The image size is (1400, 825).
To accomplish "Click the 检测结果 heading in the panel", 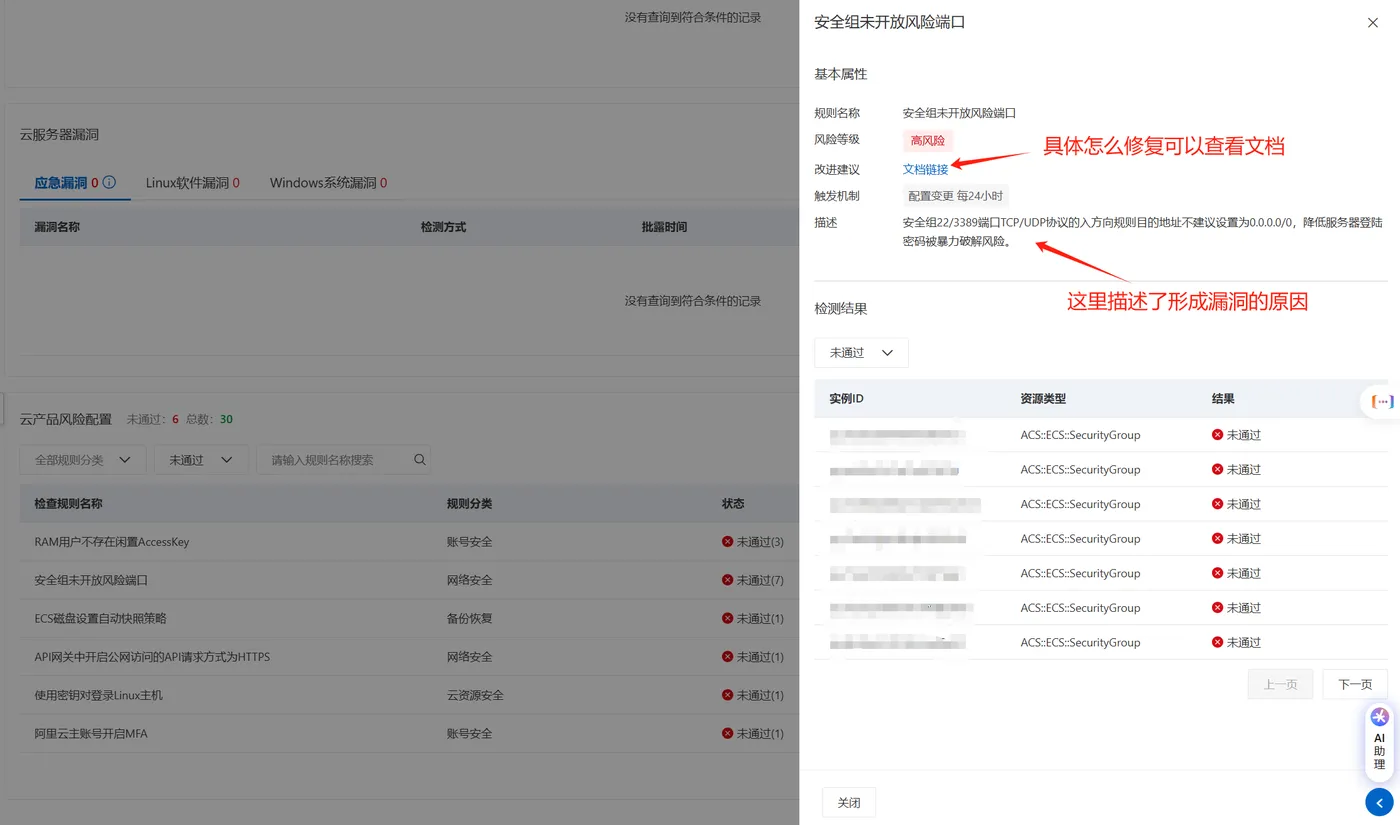I will click(841, 309).
